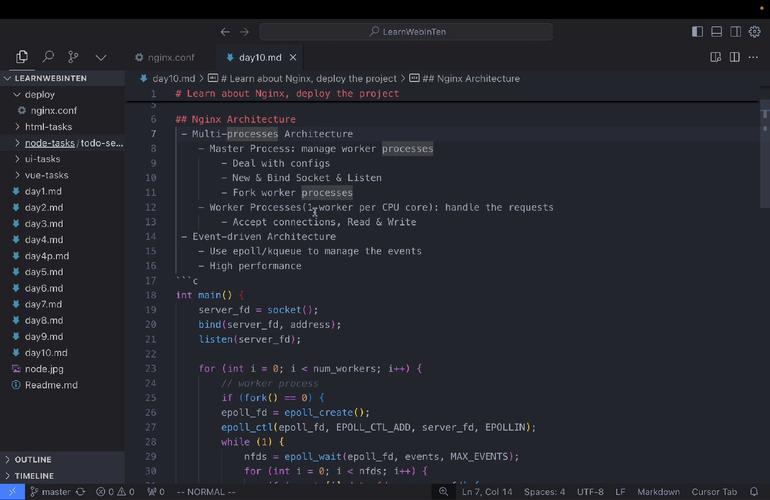Click the zoom magnifier status icon
Screen dimensions: 770x500
(443, 492)
